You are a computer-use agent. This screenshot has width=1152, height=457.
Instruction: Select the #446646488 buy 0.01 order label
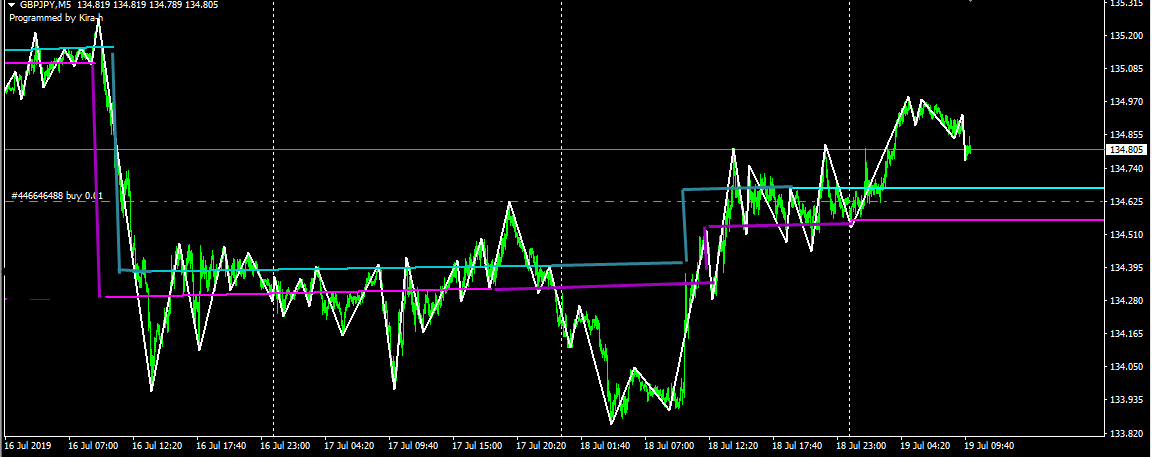click(57, 195)
